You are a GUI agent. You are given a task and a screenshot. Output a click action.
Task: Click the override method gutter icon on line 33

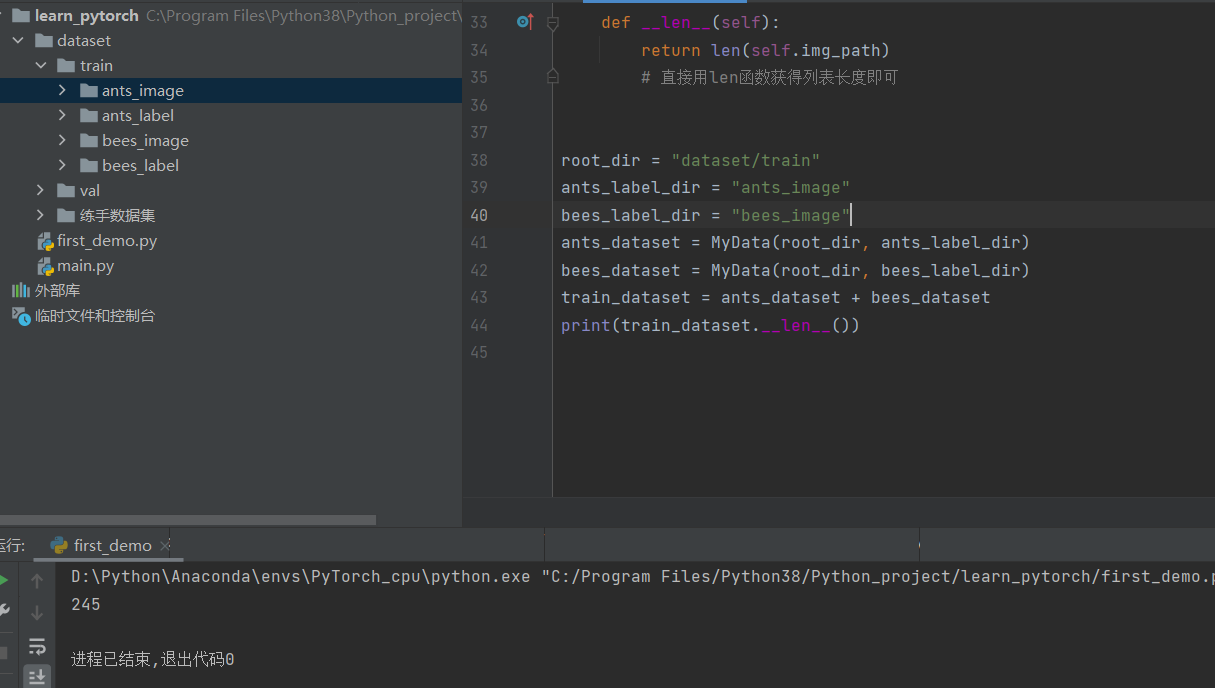(524, 22)
